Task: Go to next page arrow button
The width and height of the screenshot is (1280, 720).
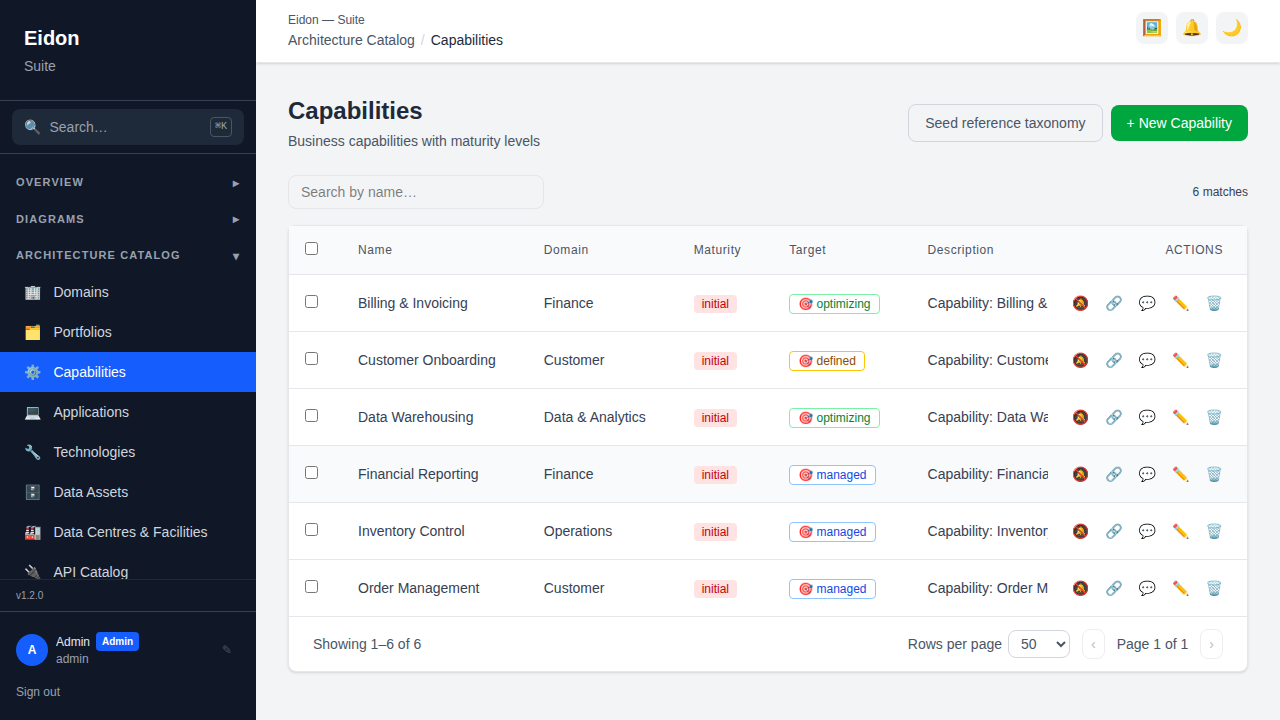Action: click(1211, 644)
